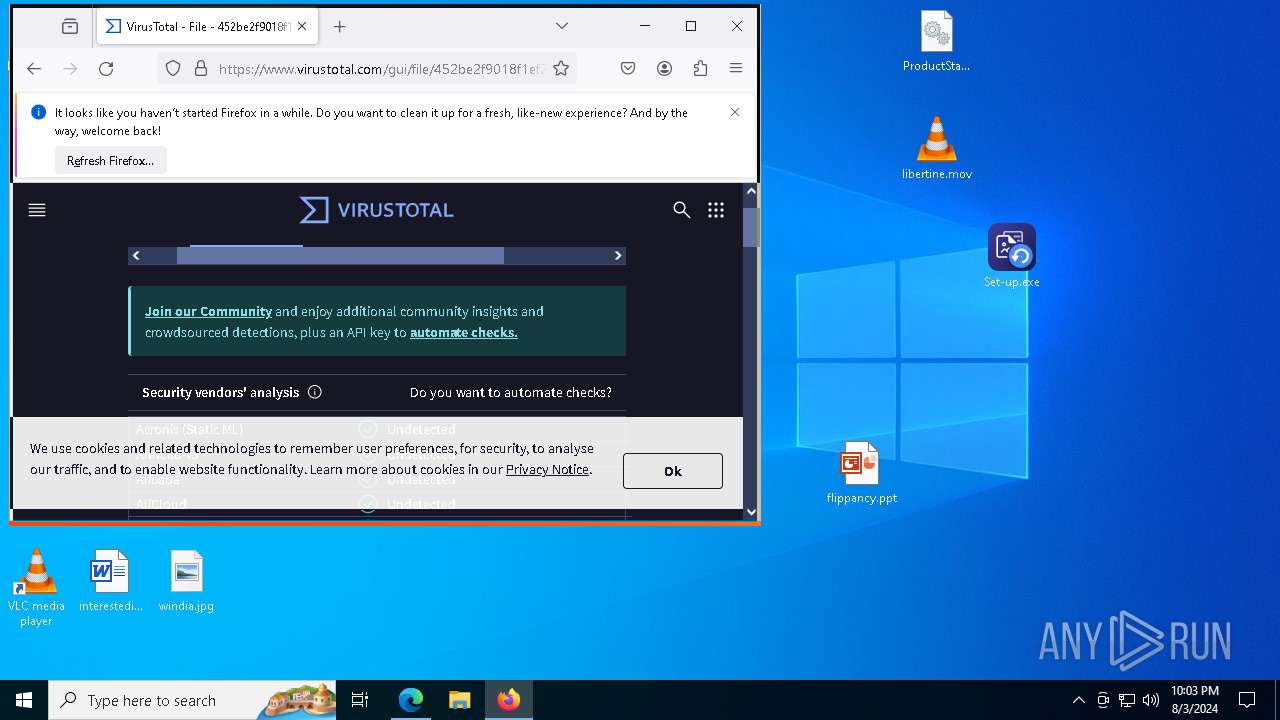
Task: Select flippancy.ppt on the desktop
Action: [x=861, y=472]
